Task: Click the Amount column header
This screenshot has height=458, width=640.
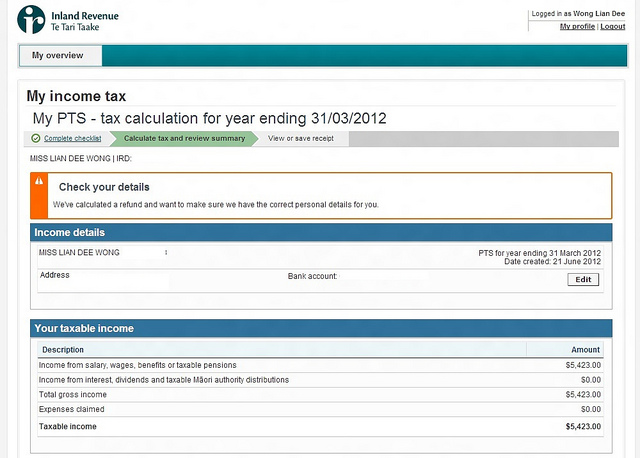Action: tap(585, 350)
